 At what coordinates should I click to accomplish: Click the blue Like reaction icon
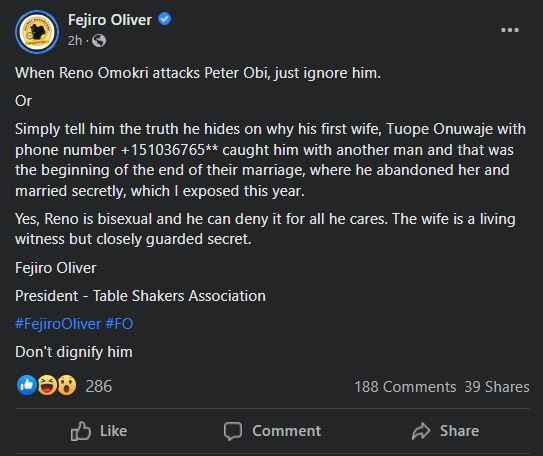click(27, 385)
